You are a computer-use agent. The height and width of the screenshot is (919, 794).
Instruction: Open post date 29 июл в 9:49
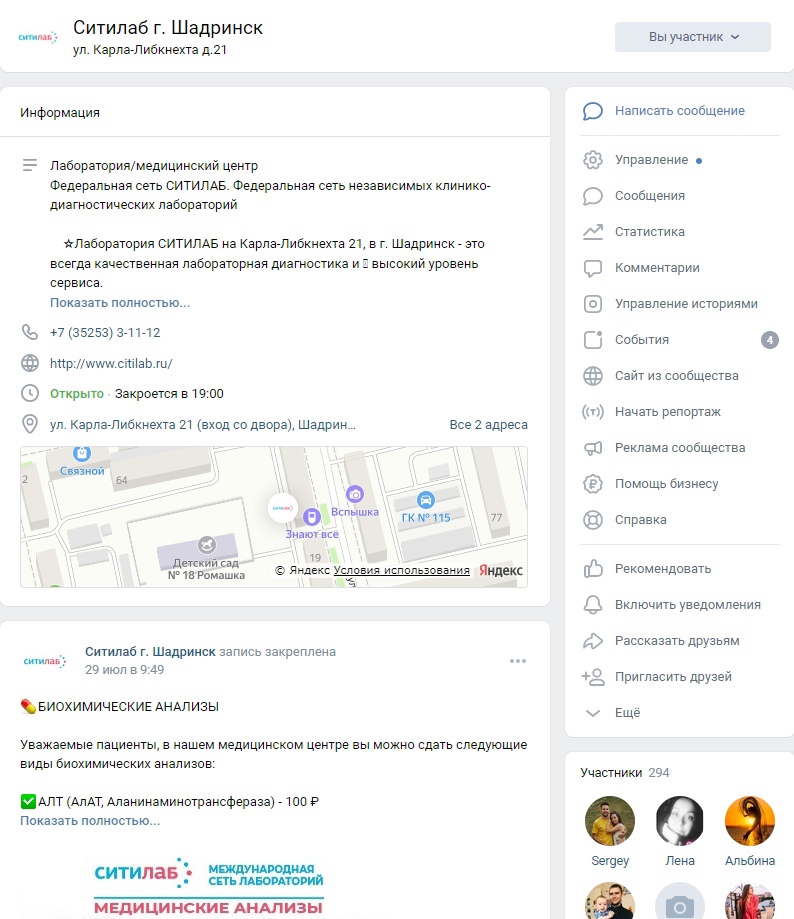(124, 669)
